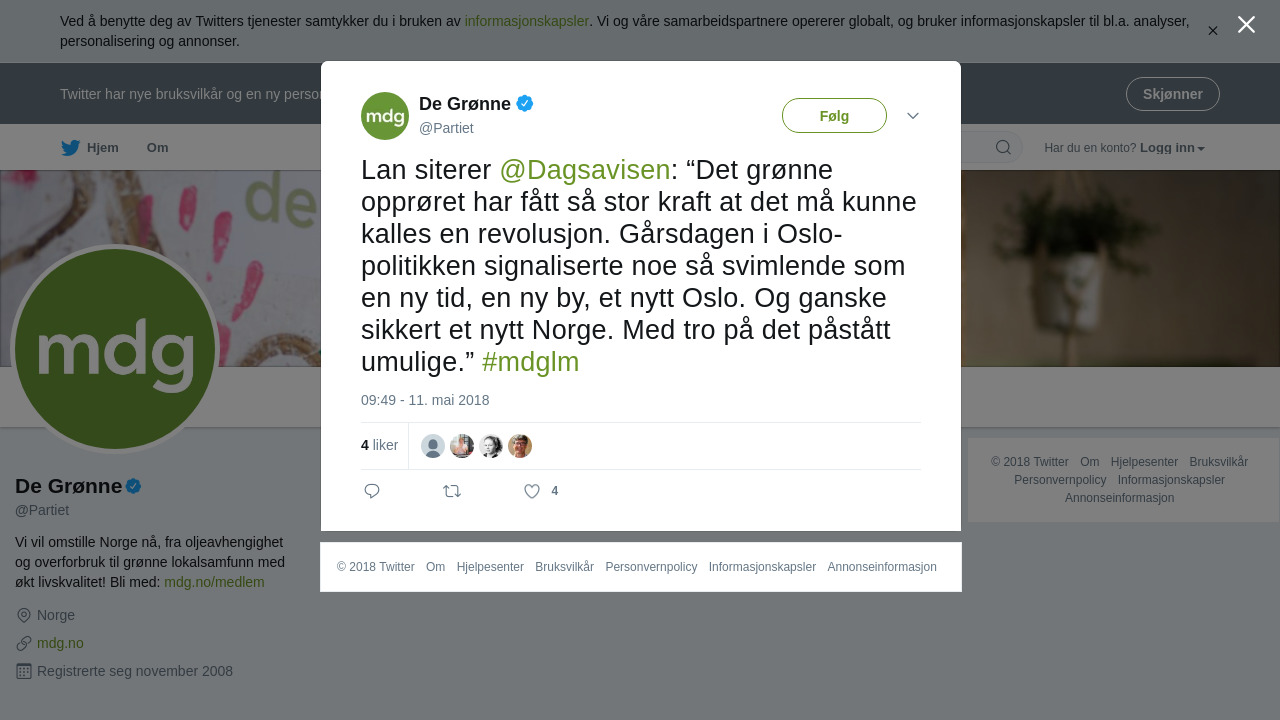1280x720 pixels.
Task: Click the reply speech bubble icon
Action: [x=372, y=491]
